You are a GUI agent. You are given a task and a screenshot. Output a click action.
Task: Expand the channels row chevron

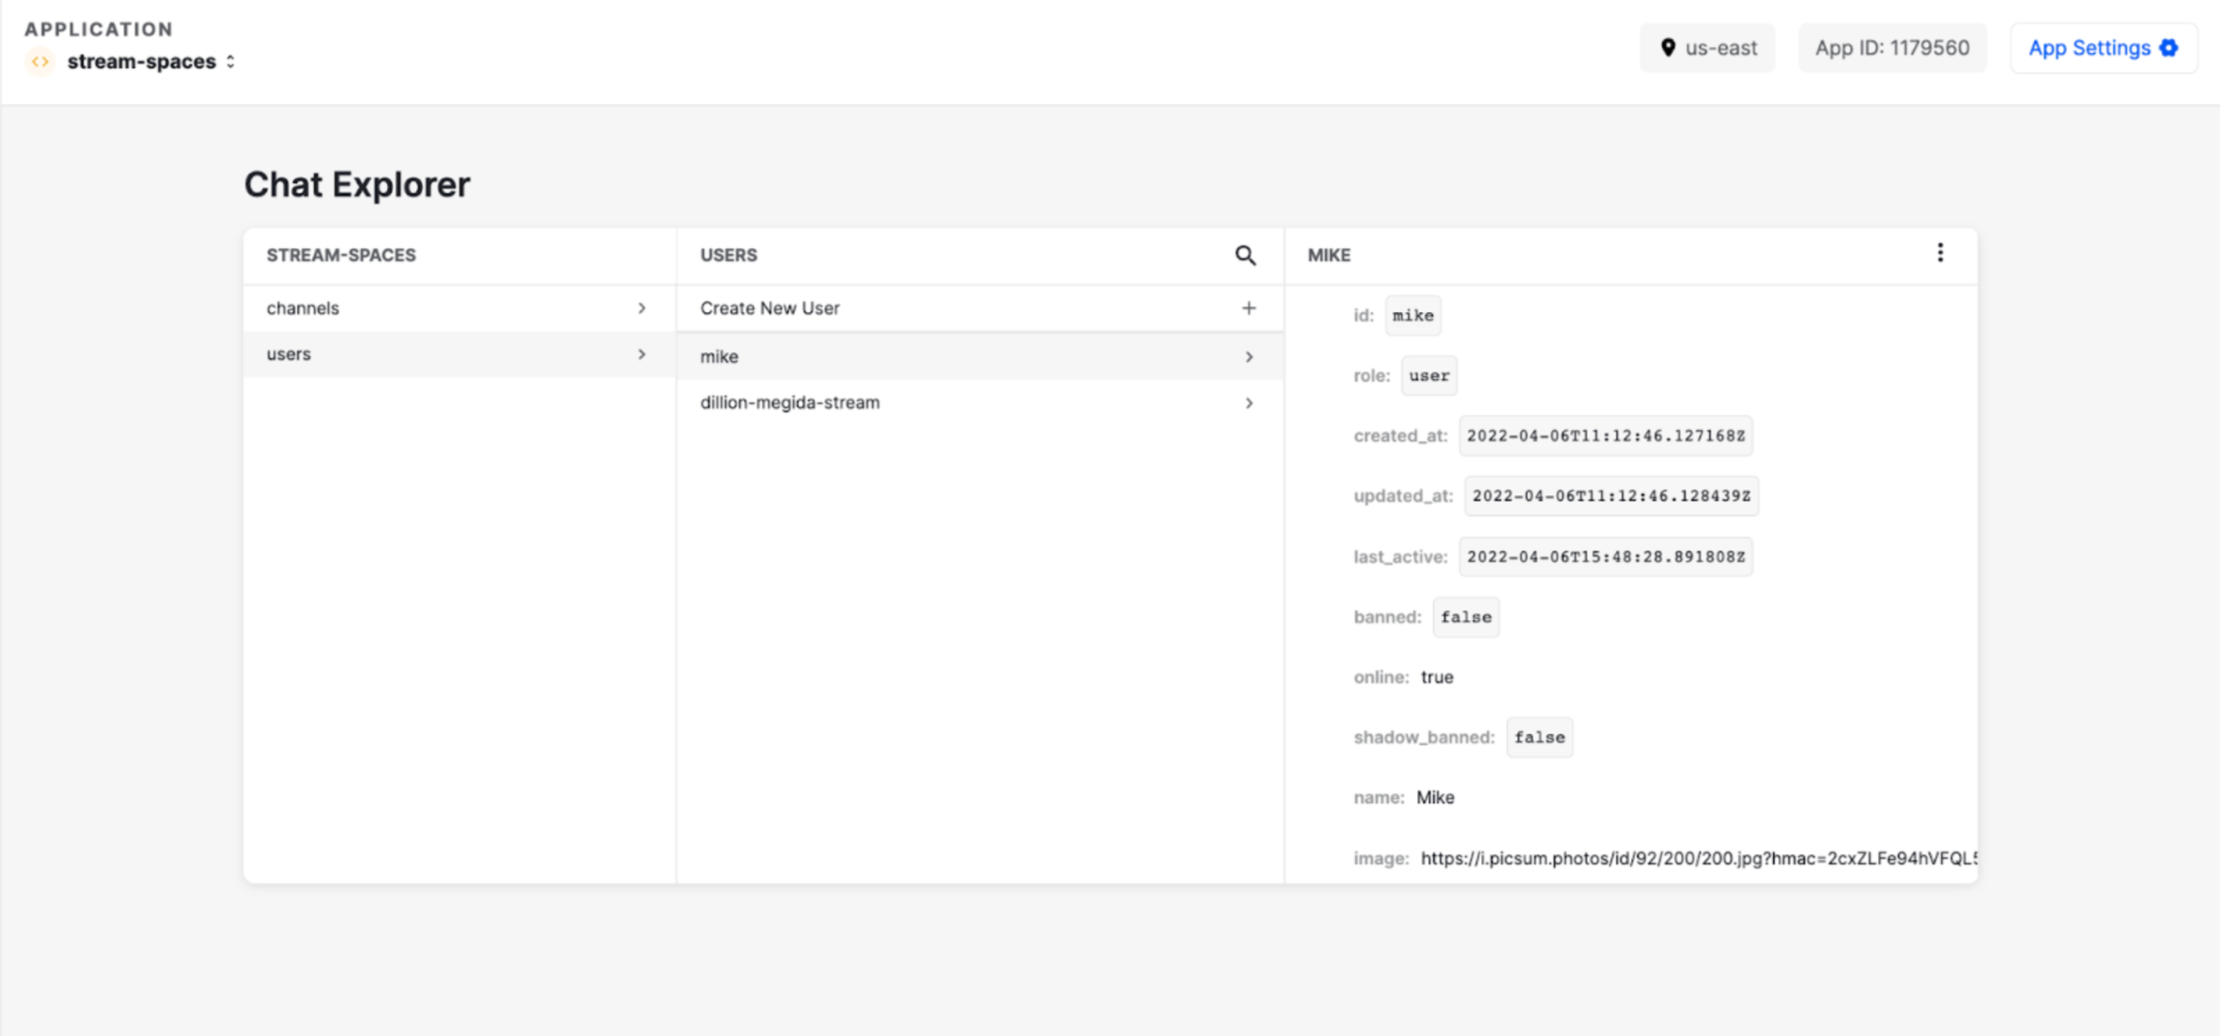[x=642, y=308]
